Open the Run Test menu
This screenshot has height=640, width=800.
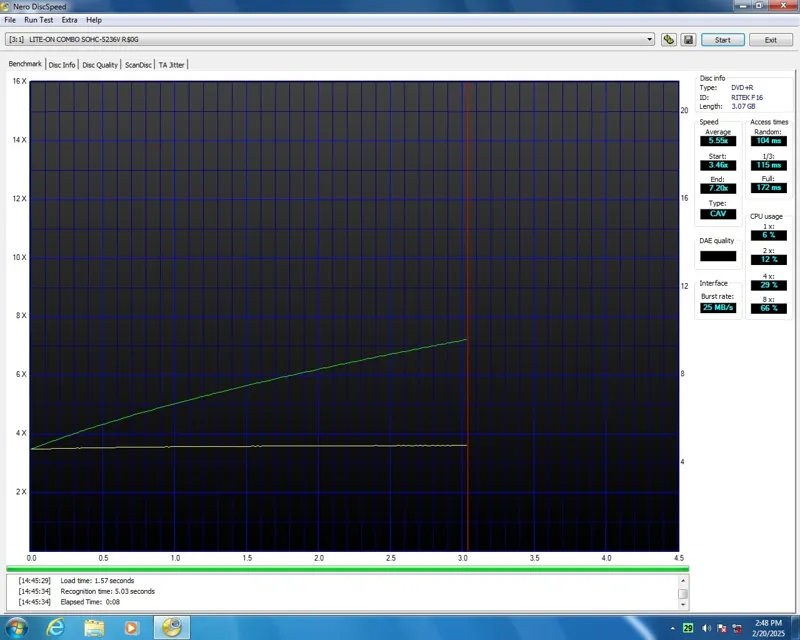pyautogui.click(x=39, y=20)
